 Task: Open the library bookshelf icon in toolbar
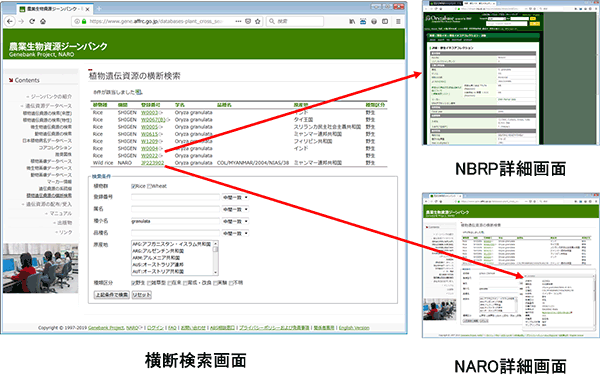click(x=352, y=21)
